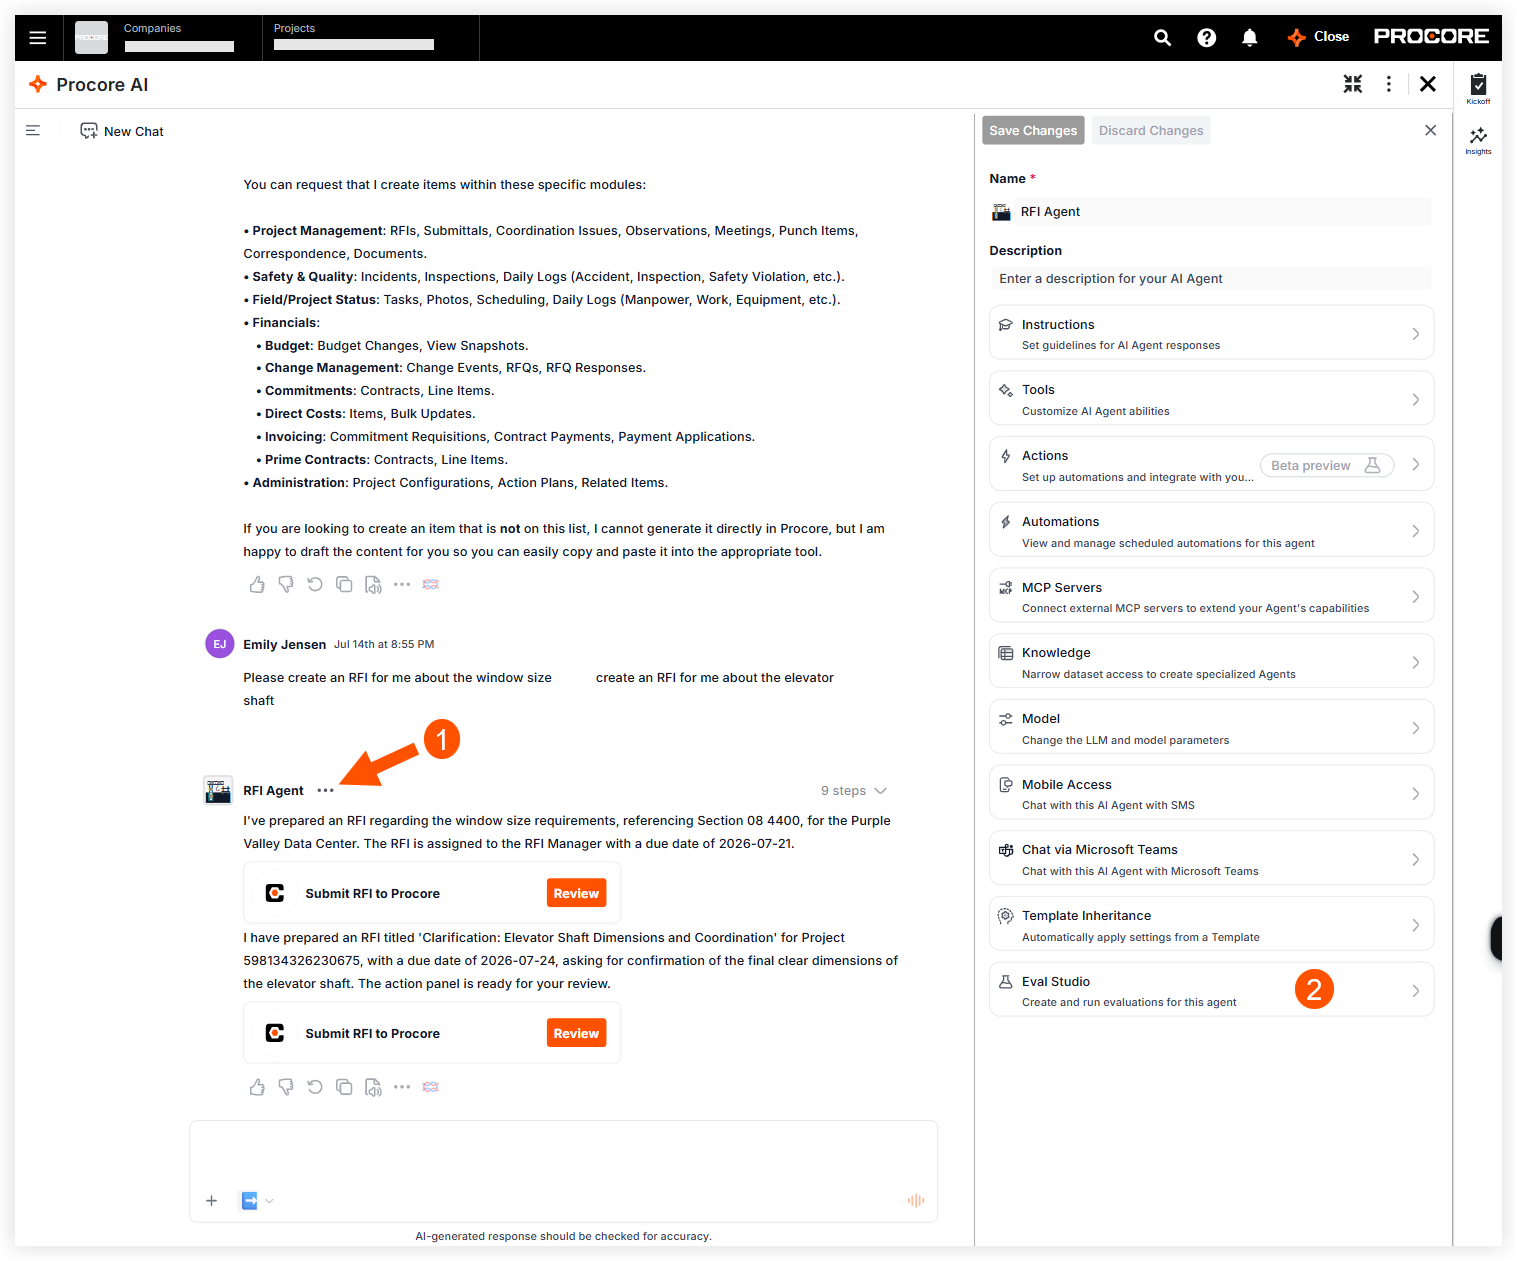Click the Save Changes button

click(x=1033, y=131)
